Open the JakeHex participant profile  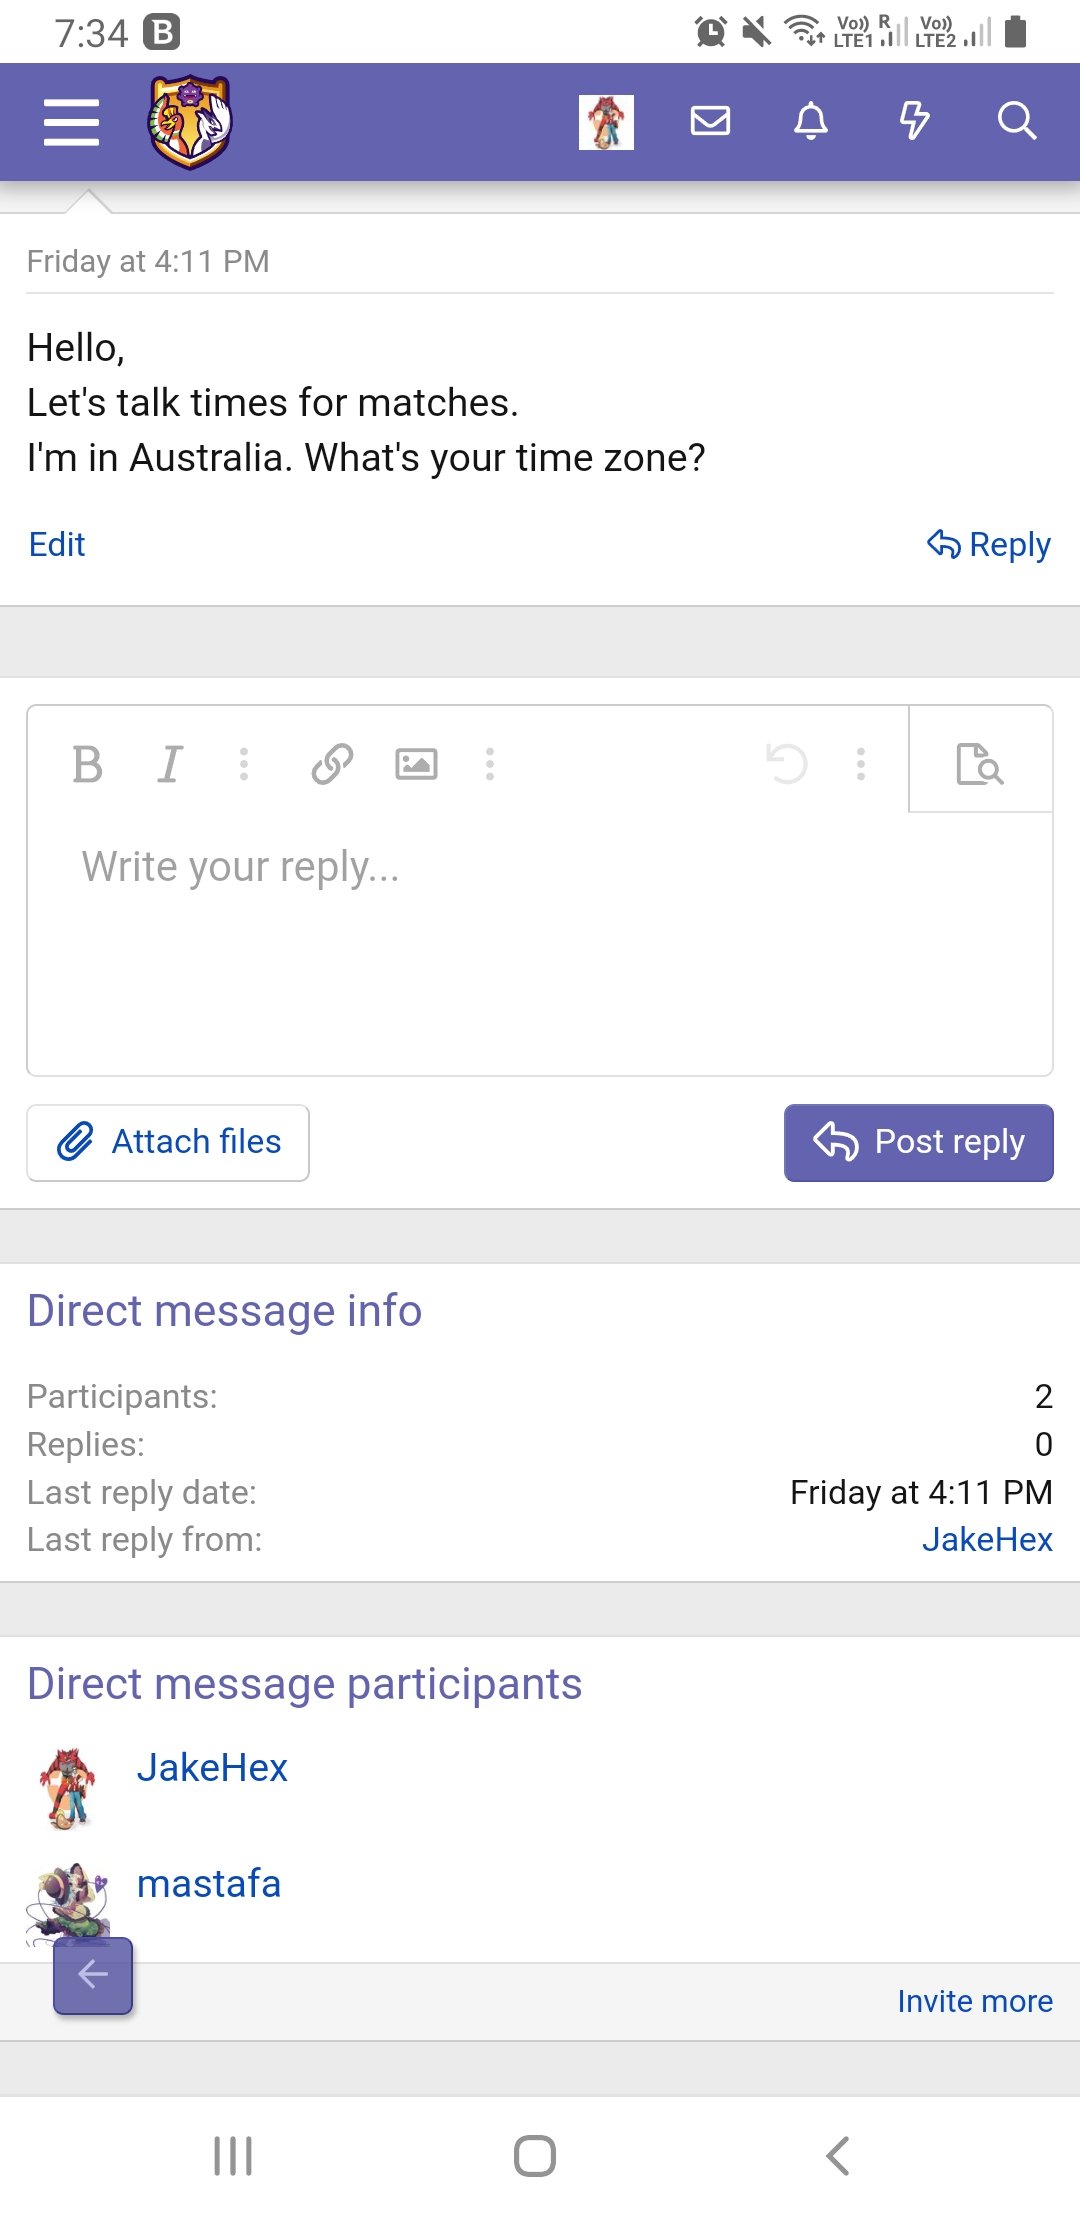tap(212, 1768)
